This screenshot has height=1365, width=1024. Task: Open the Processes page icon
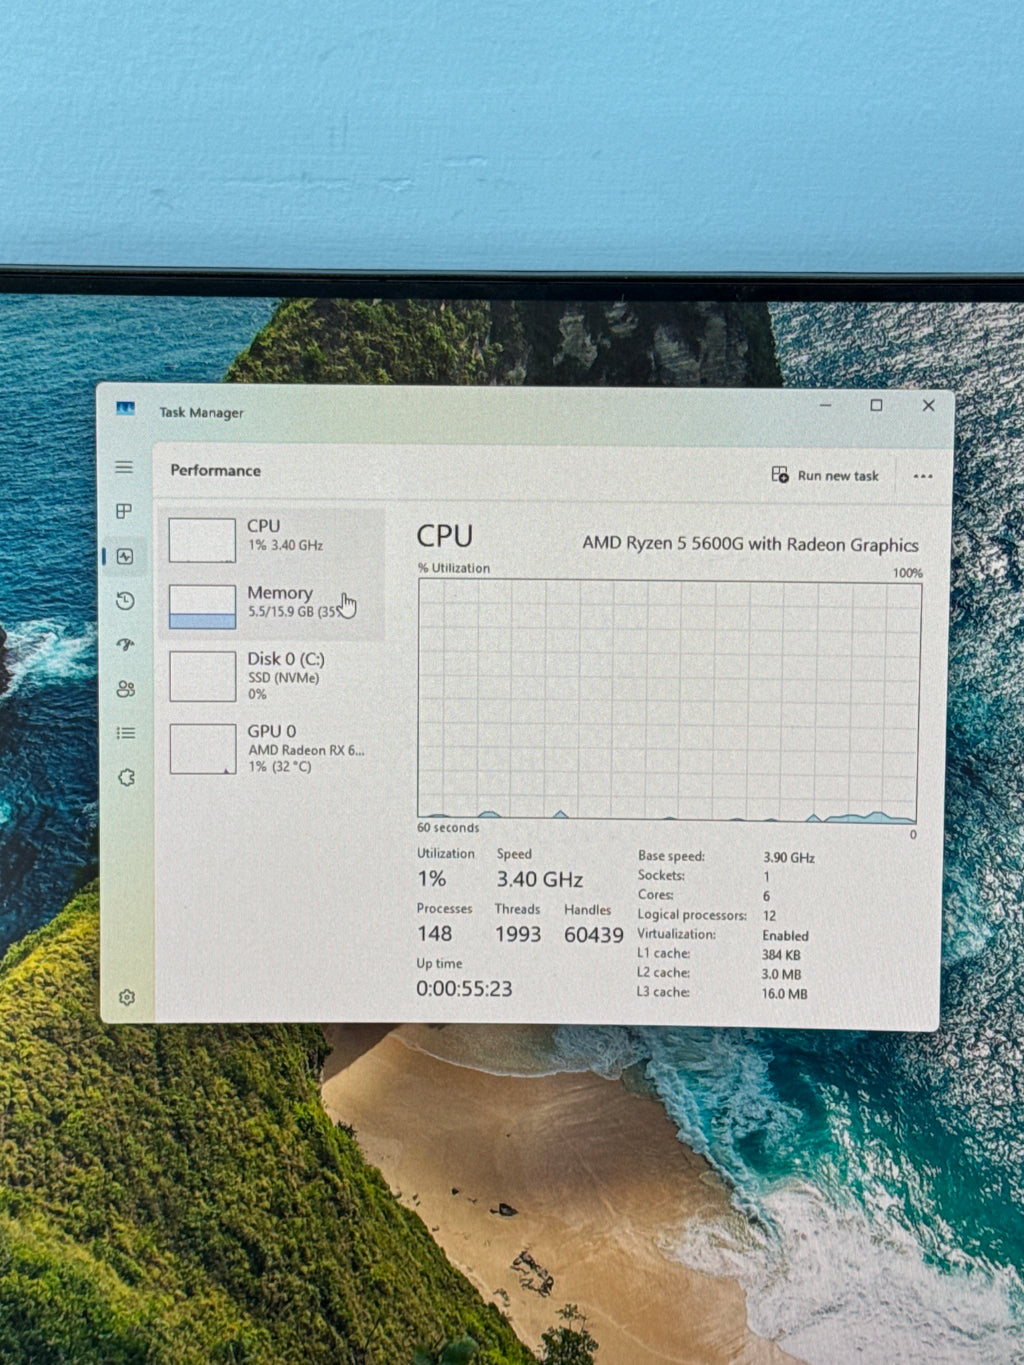(124, 511)
